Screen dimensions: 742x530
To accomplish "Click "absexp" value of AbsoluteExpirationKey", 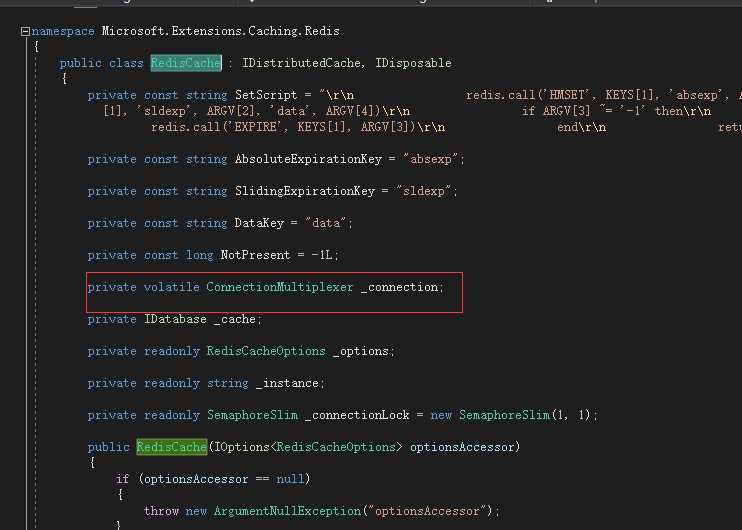I will pos(430,159).
